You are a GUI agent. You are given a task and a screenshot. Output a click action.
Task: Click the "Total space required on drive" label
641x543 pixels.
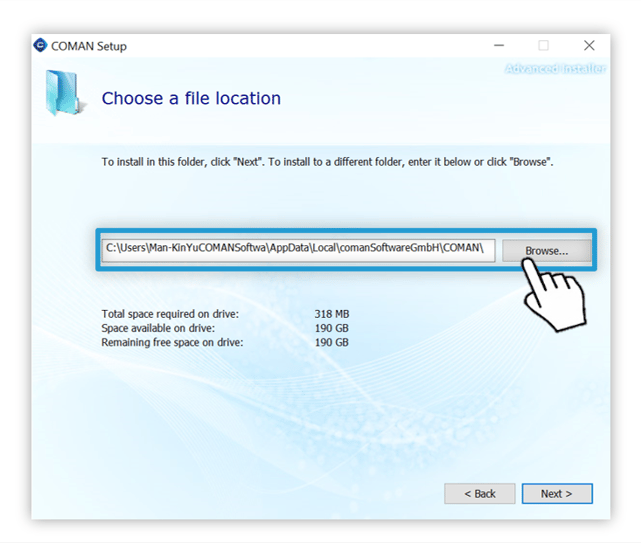(170, 314)
